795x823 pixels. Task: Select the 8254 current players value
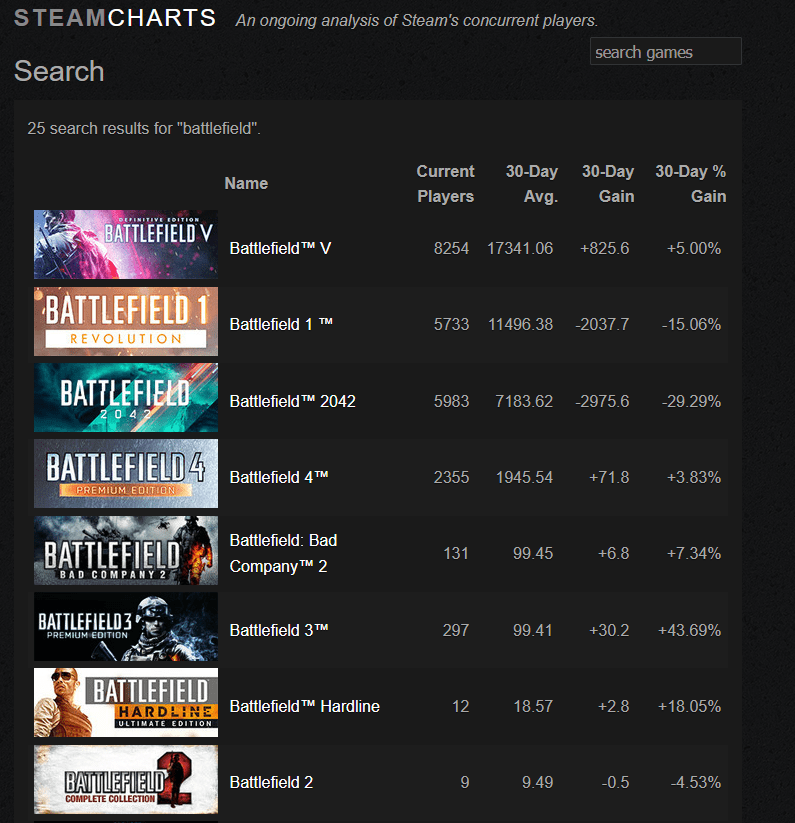tap(451, 248)
